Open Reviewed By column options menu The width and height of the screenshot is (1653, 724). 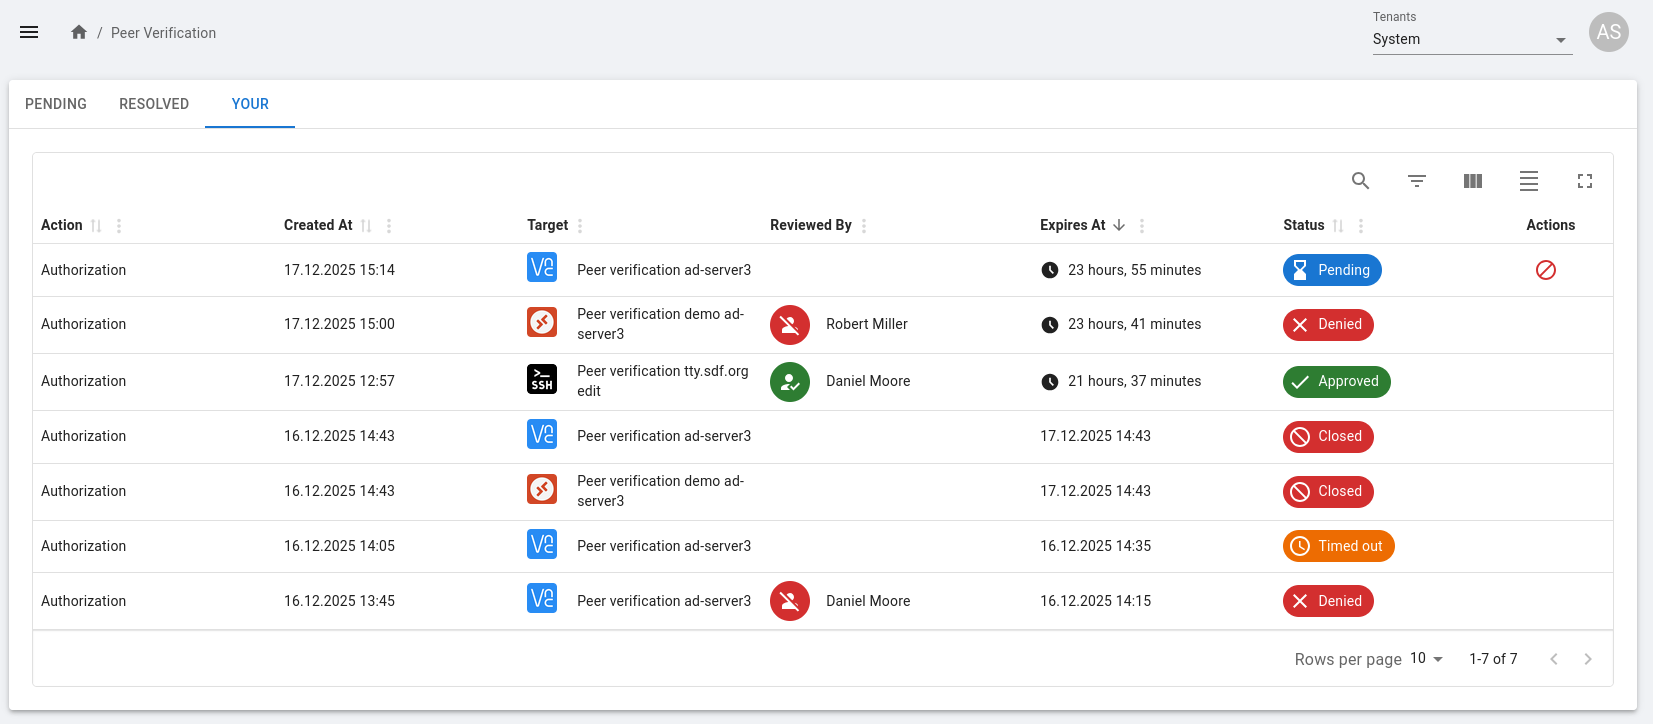pos(864,226)
